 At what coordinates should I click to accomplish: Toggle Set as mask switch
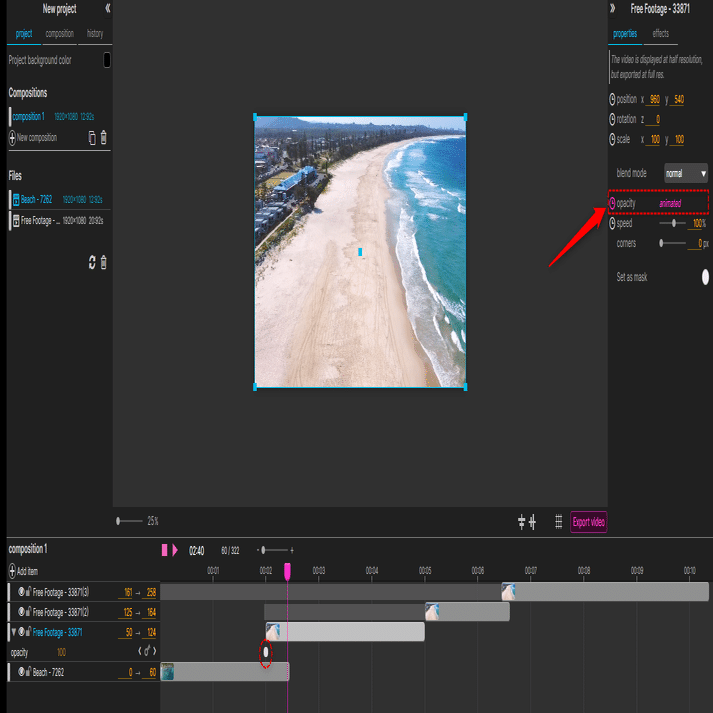click(x=705, y=276)
